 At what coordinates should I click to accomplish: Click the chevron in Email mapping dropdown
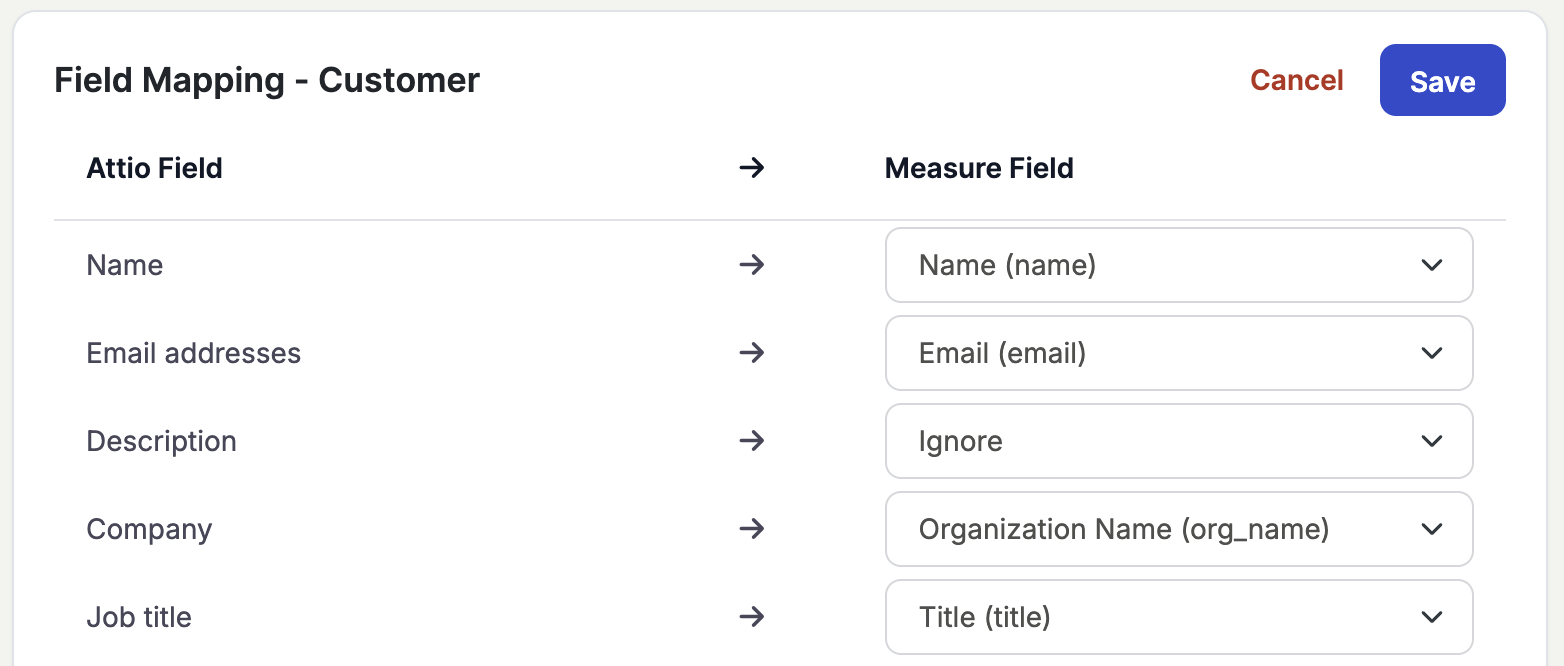pyautogui.click(x=1431, y=353)
